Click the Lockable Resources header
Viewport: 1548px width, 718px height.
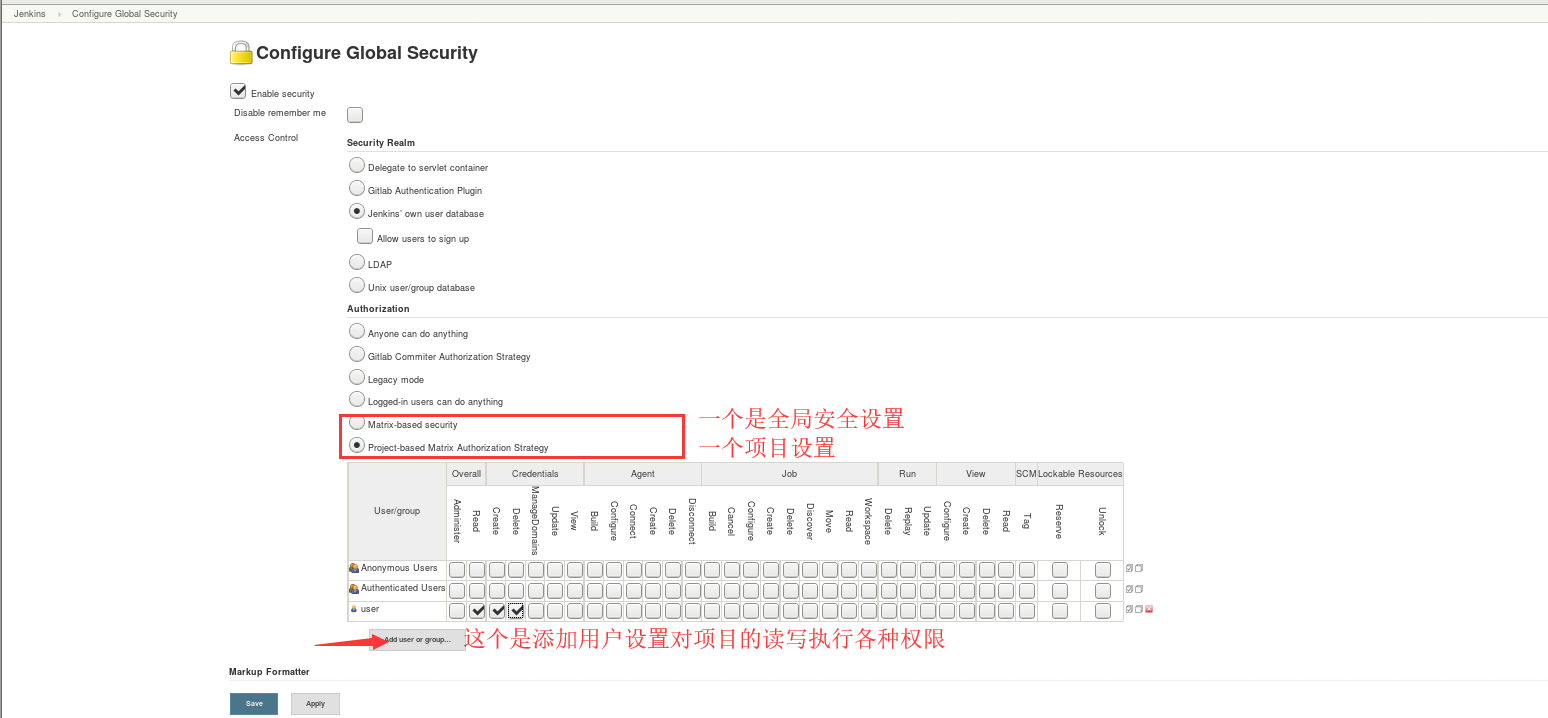tap(1080, 474)
